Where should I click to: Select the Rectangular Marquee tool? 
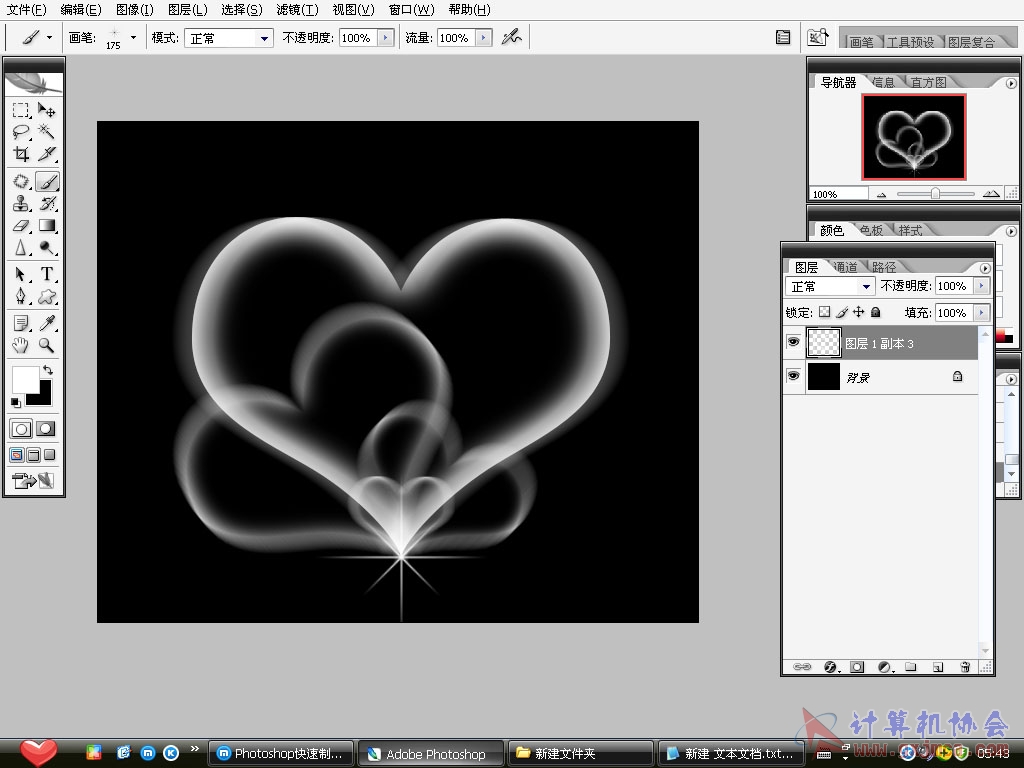coord(21,110)
